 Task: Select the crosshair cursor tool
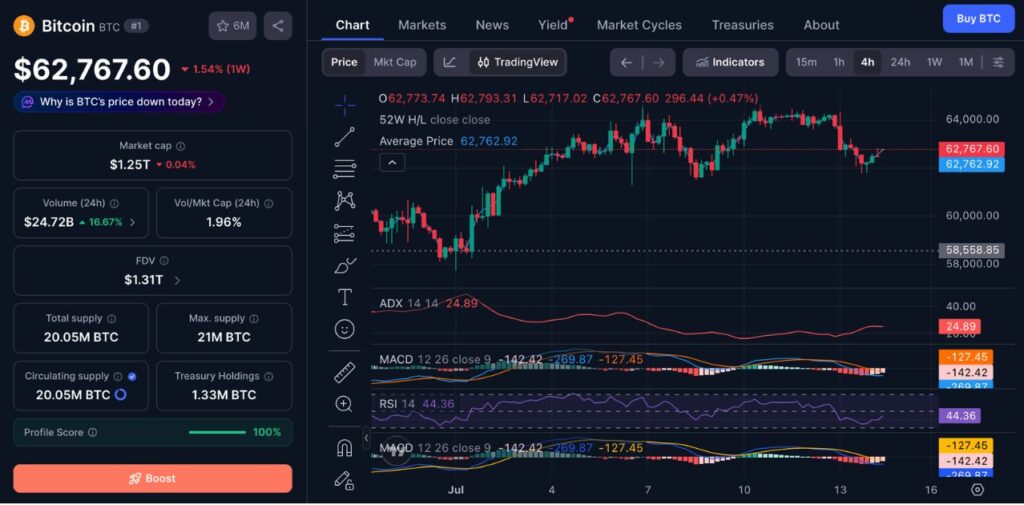coord(345,105)
